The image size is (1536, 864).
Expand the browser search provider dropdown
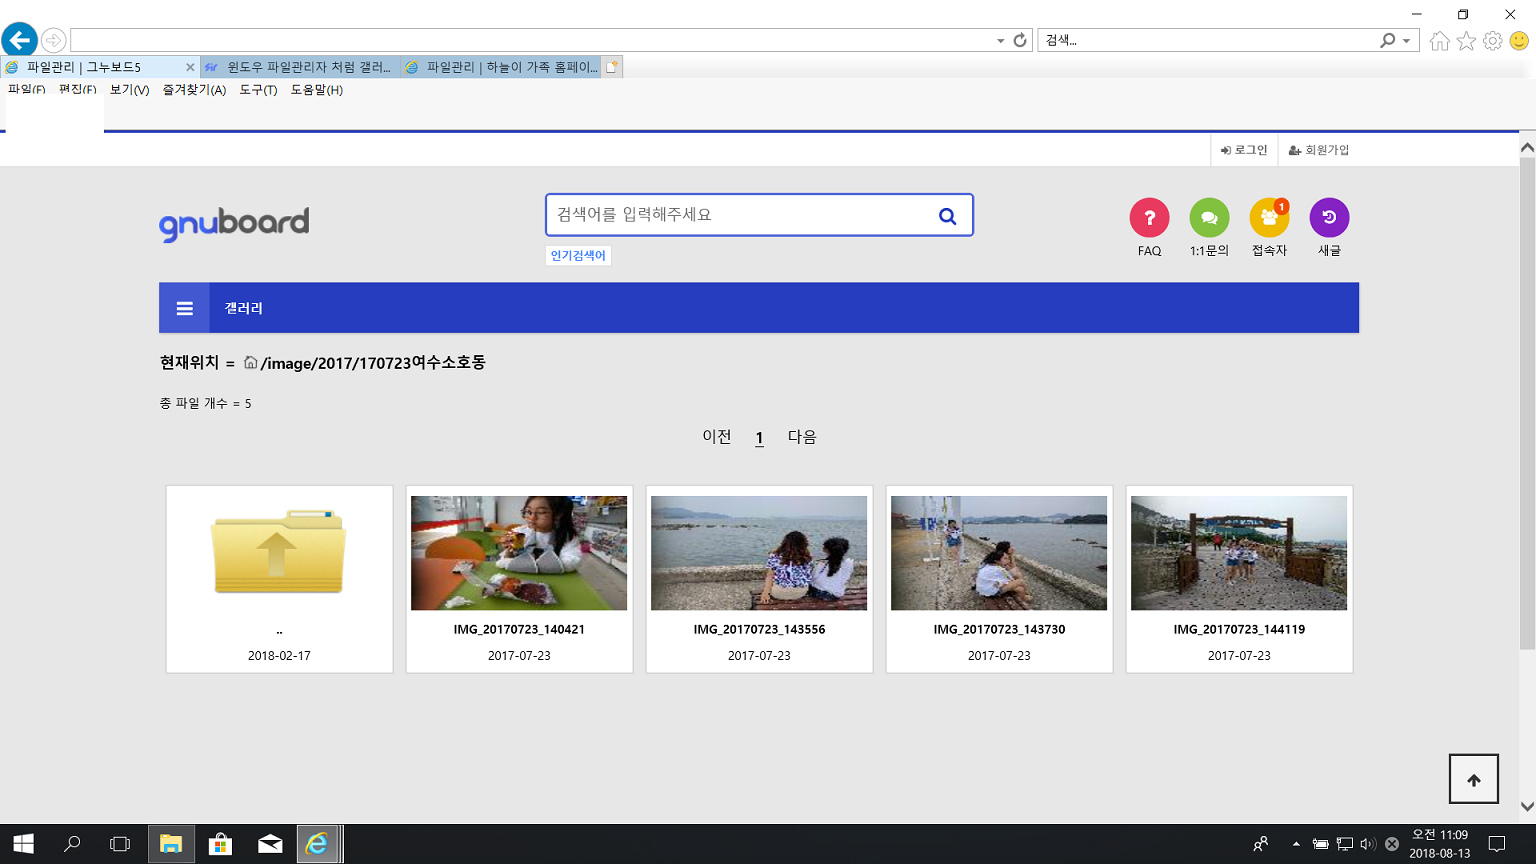point(1406,41)
